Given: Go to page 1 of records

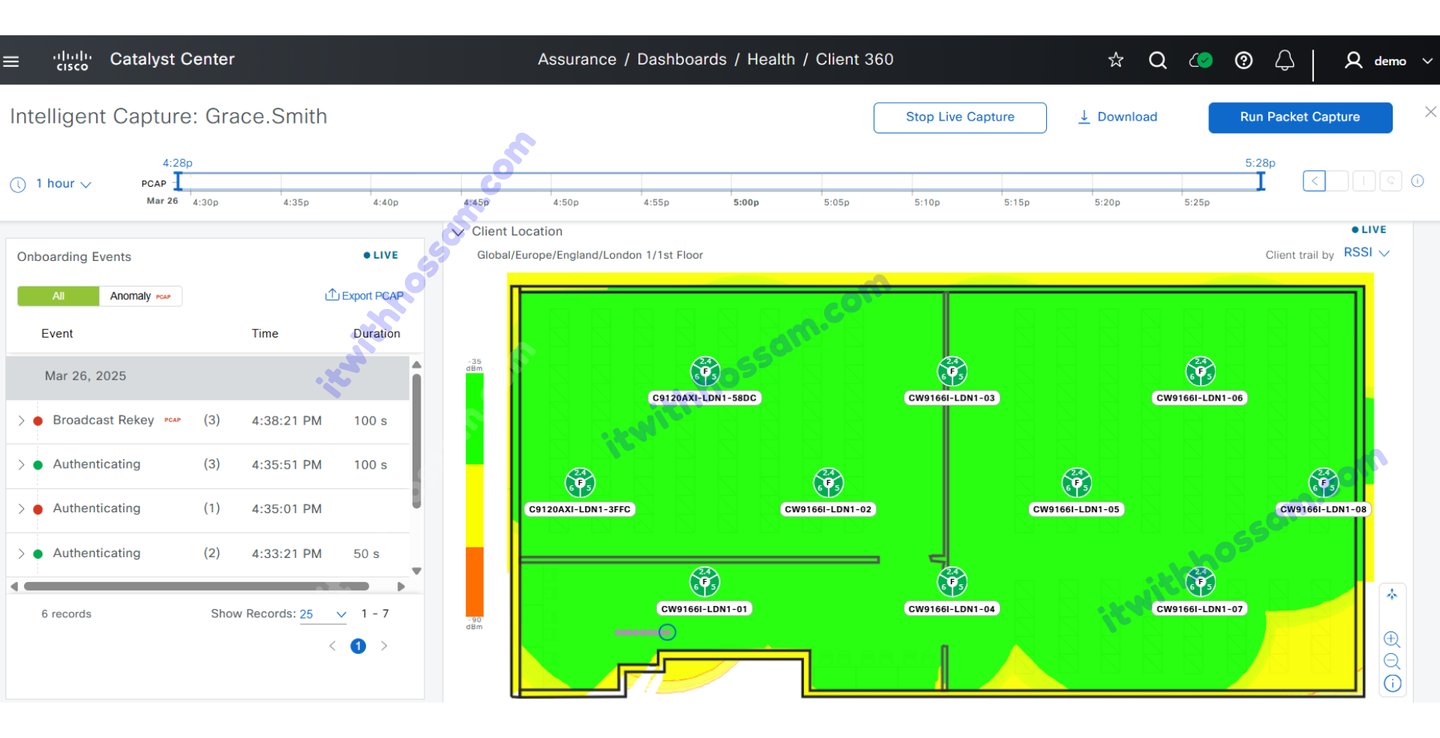Looking at the screenshot, I should (x=358, y=646).
